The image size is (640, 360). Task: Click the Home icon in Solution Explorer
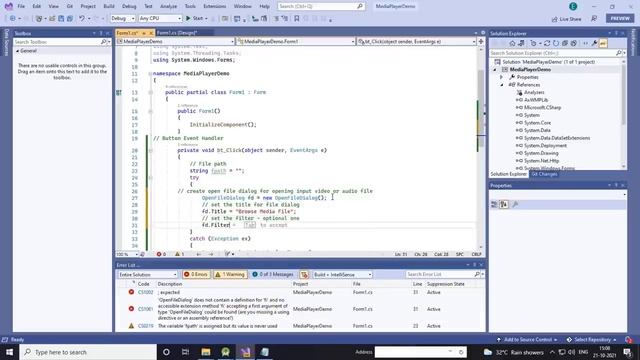point(513,43)
